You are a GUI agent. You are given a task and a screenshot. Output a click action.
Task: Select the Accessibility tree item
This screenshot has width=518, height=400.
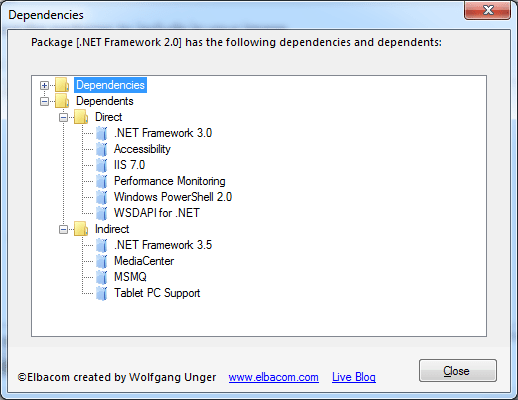(142, 149)
